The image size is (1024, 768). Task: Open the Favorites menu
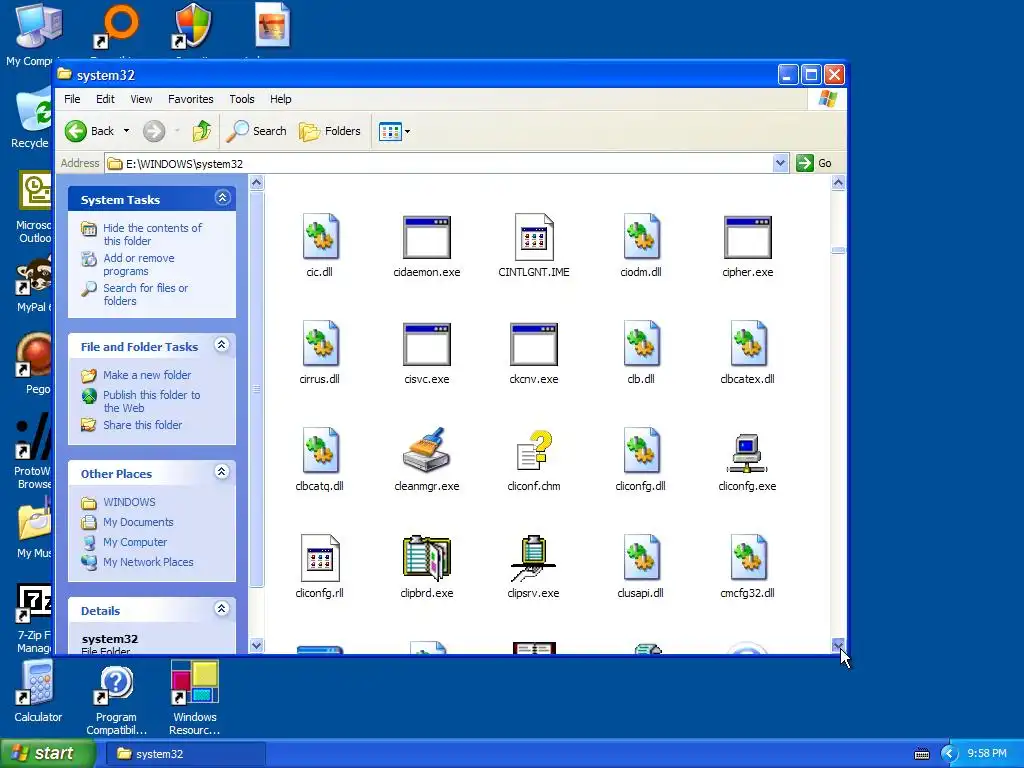point(191,99)
